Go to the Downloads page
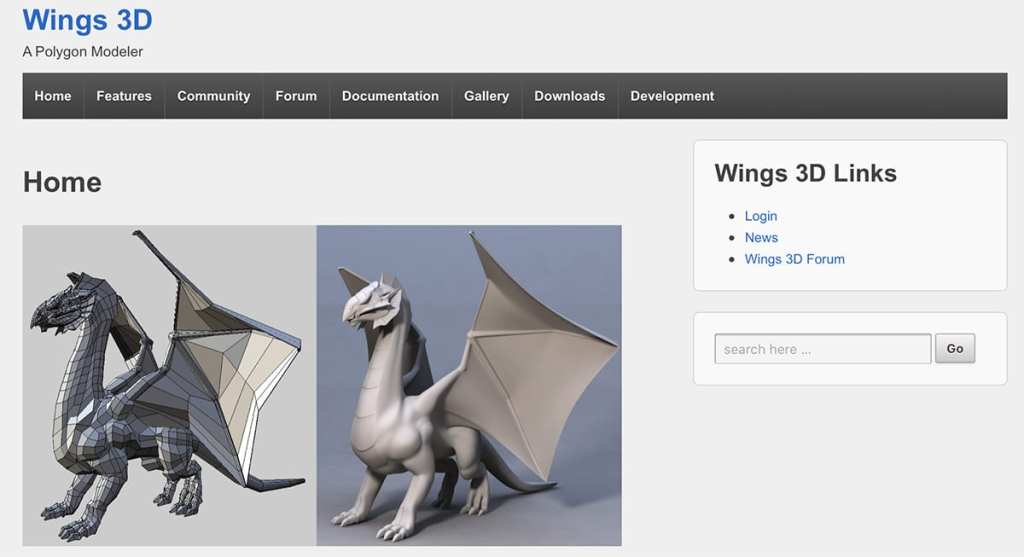The image size is (1024, 557). pos(569,96)
